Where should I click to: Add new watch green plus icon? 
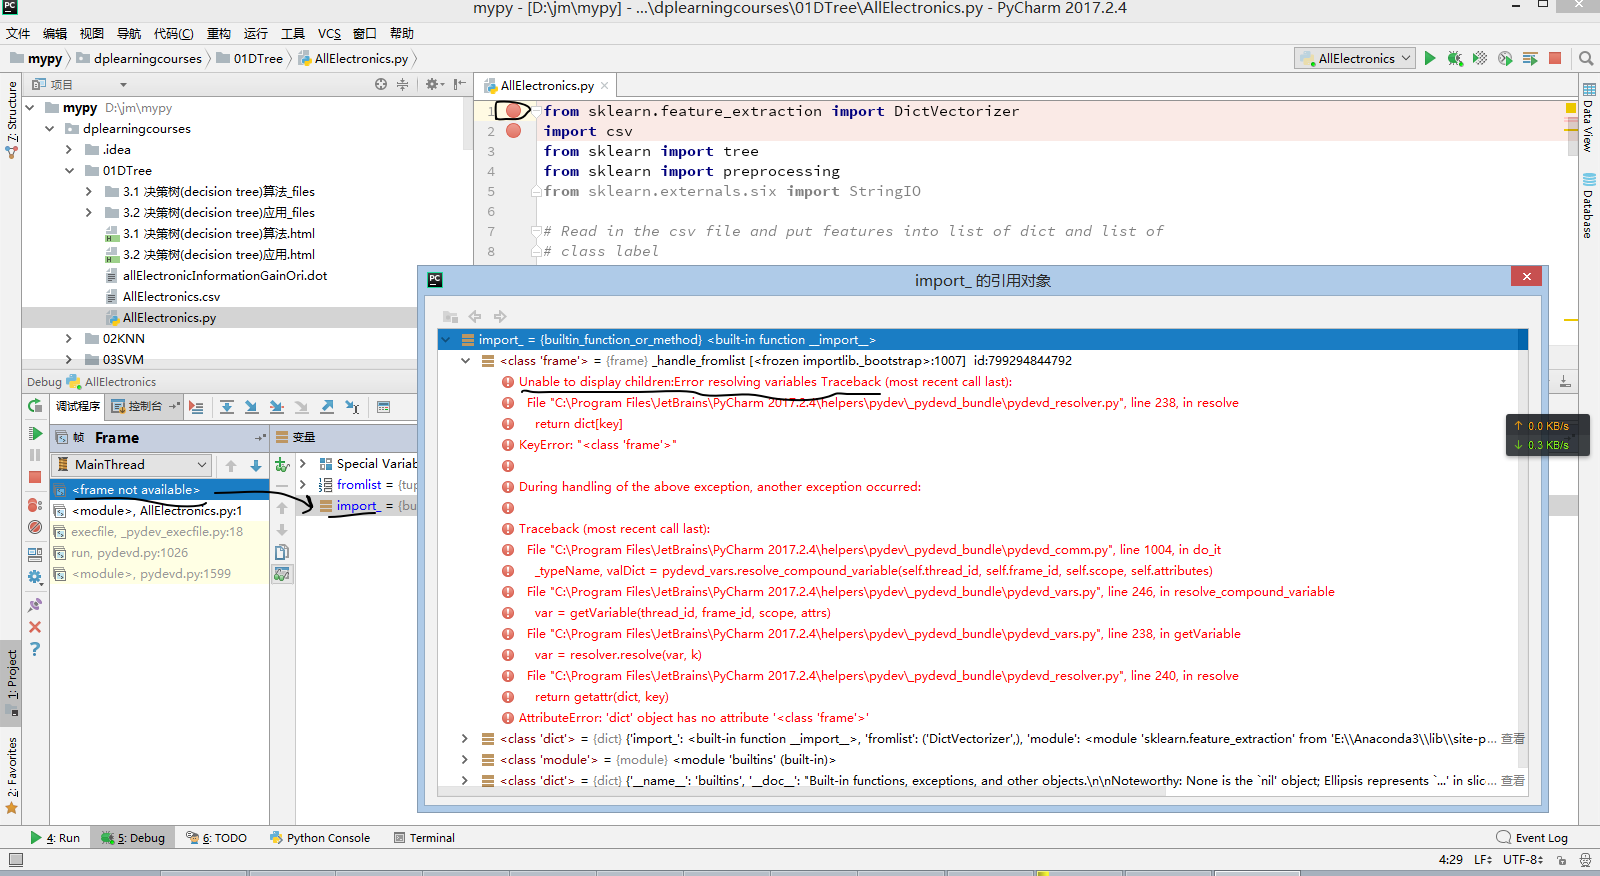point(282,465)
